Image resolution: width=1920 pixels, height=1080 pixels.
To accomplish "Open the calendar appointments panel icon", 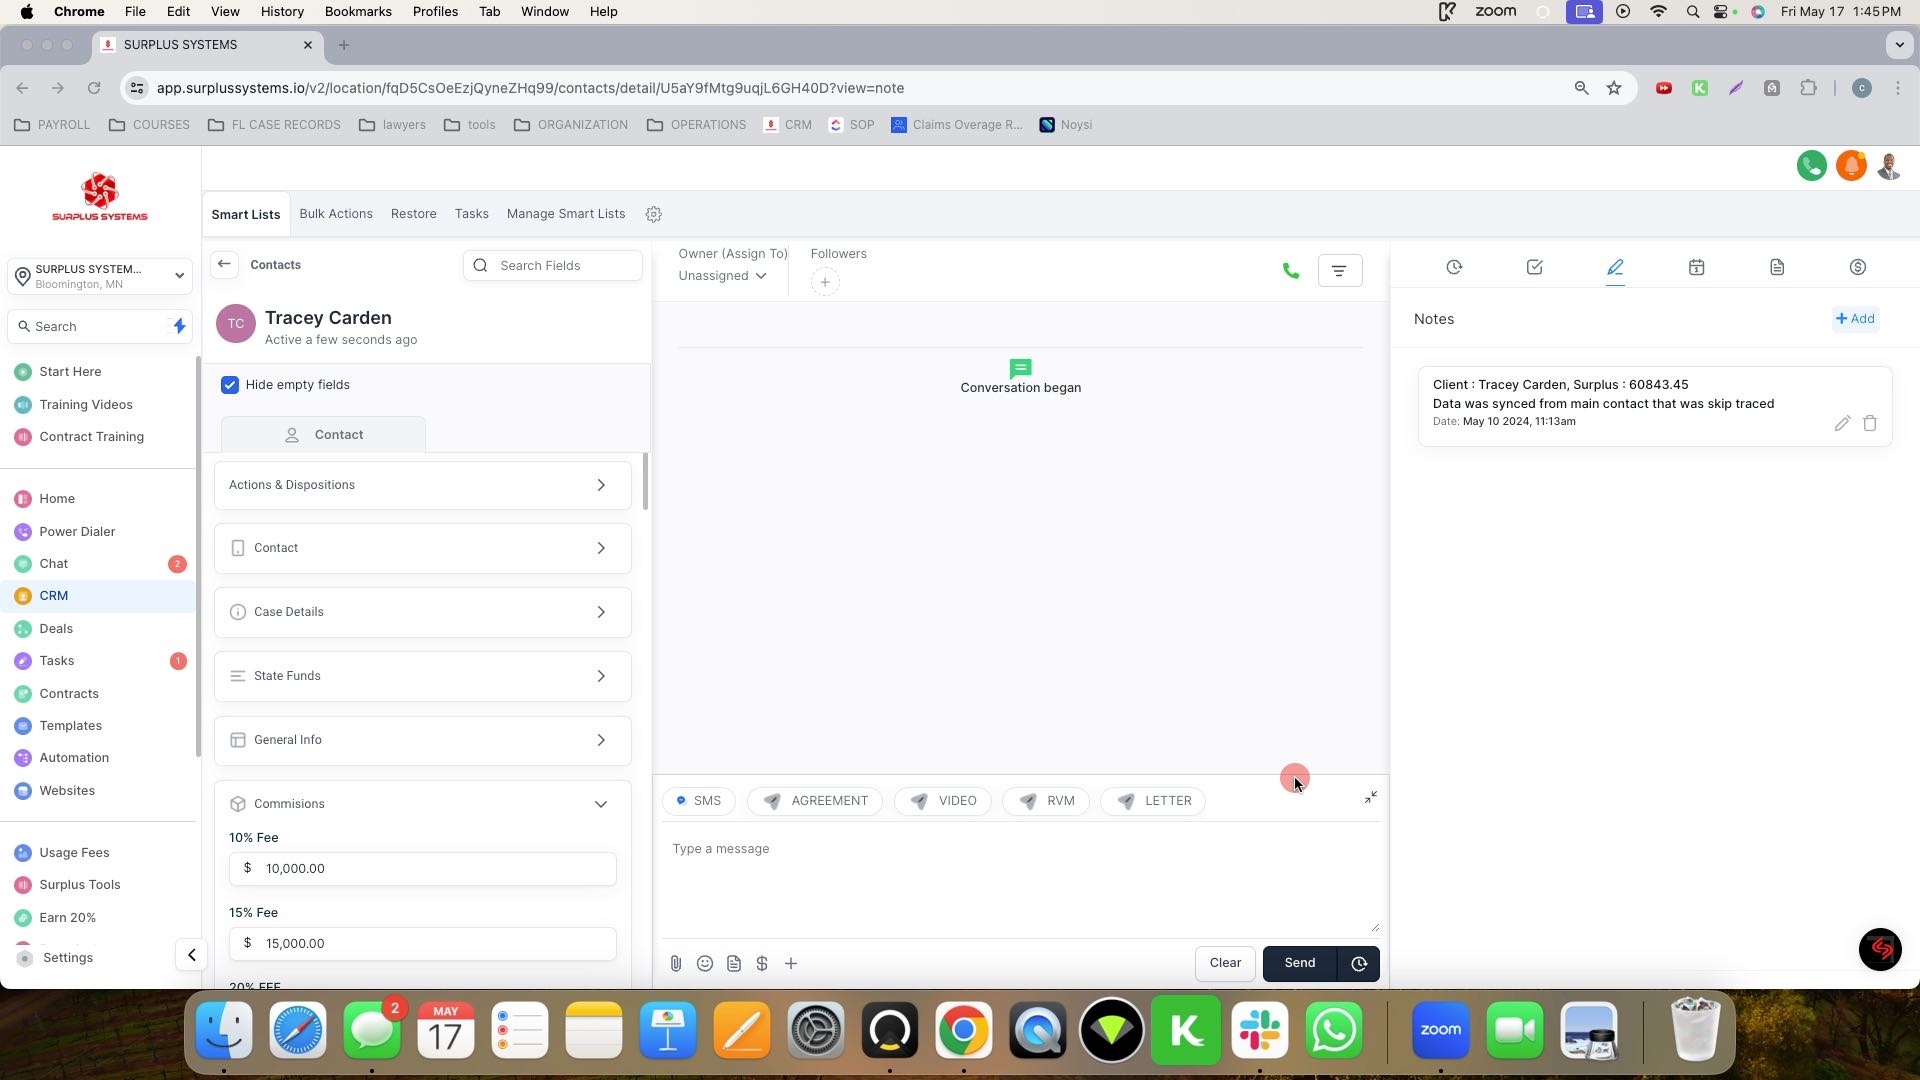I will (x=1696, y=267).
